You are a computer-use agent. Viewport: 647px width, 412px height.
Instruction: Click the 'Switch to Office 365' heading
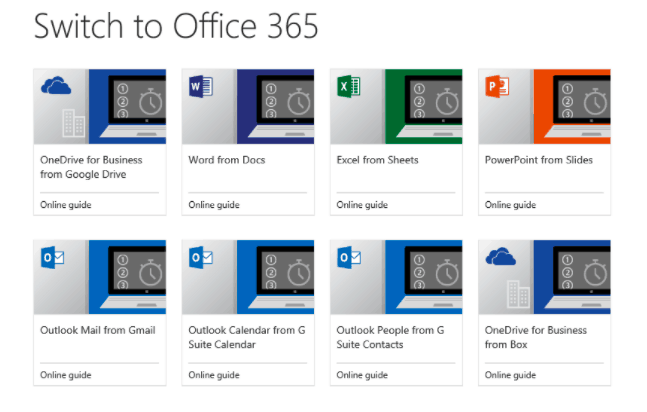(x=176, y=26)
